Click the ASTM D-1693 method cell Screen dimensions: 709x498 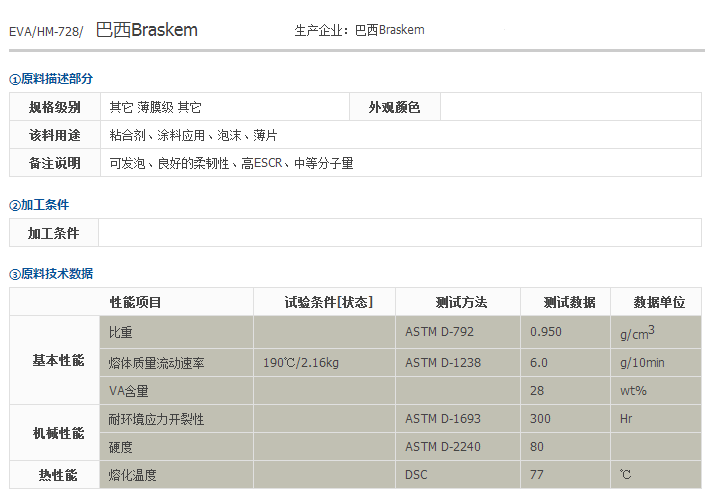[458, 419]
